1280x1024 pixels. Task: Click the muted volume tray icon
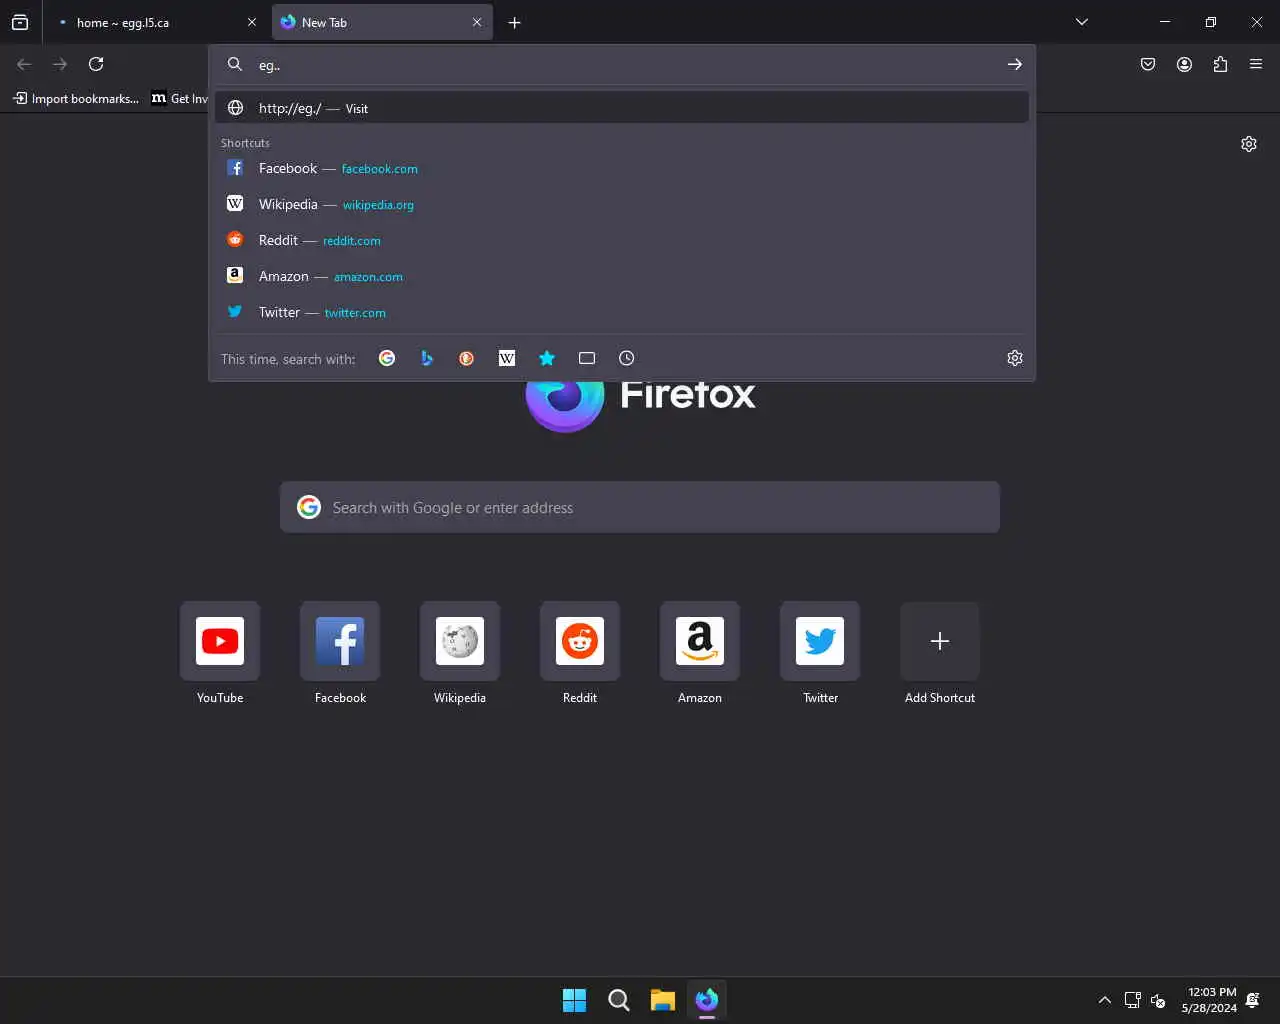pyautogui.click(x=1159, y=1000)
